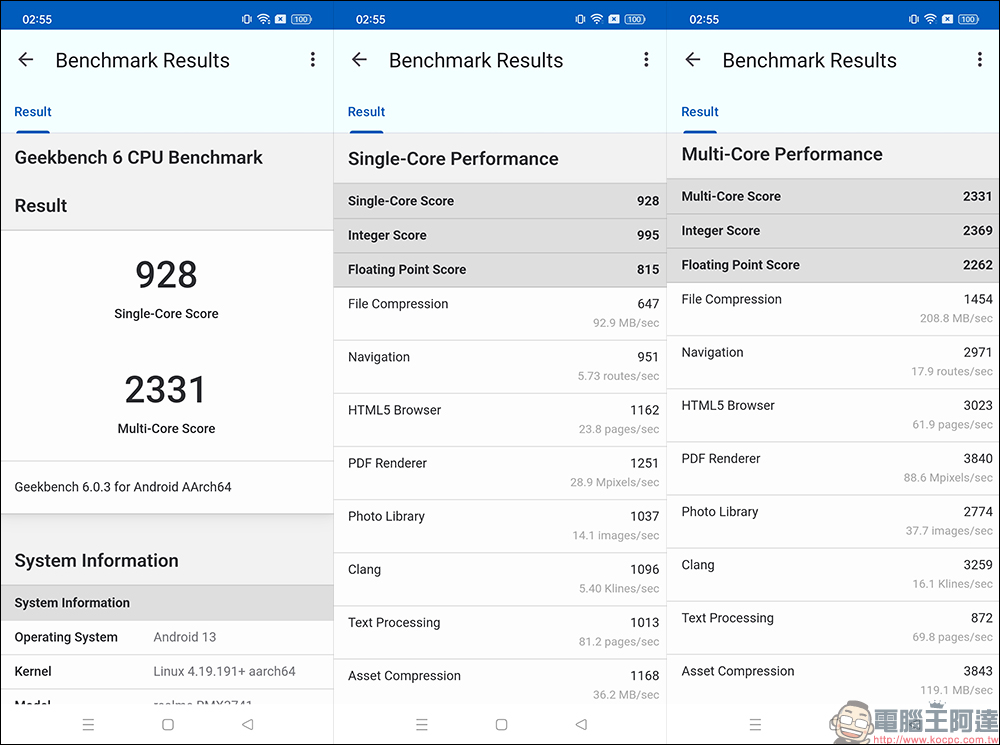This screenshot has width=1000, height=745.
Task: Tap Photo Library 1037 row
Action: (x=500, y=526)
